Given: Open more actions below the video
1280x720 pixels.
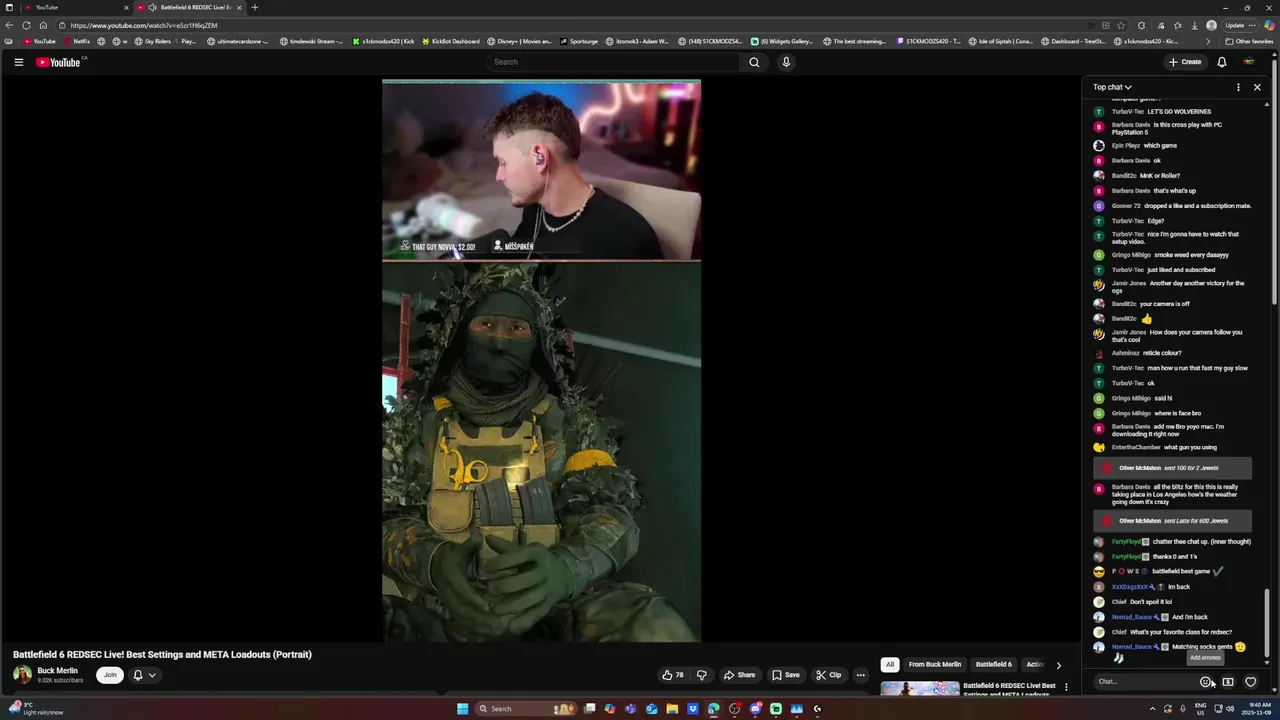Looking at the screenshot, I should coord(860,675).
